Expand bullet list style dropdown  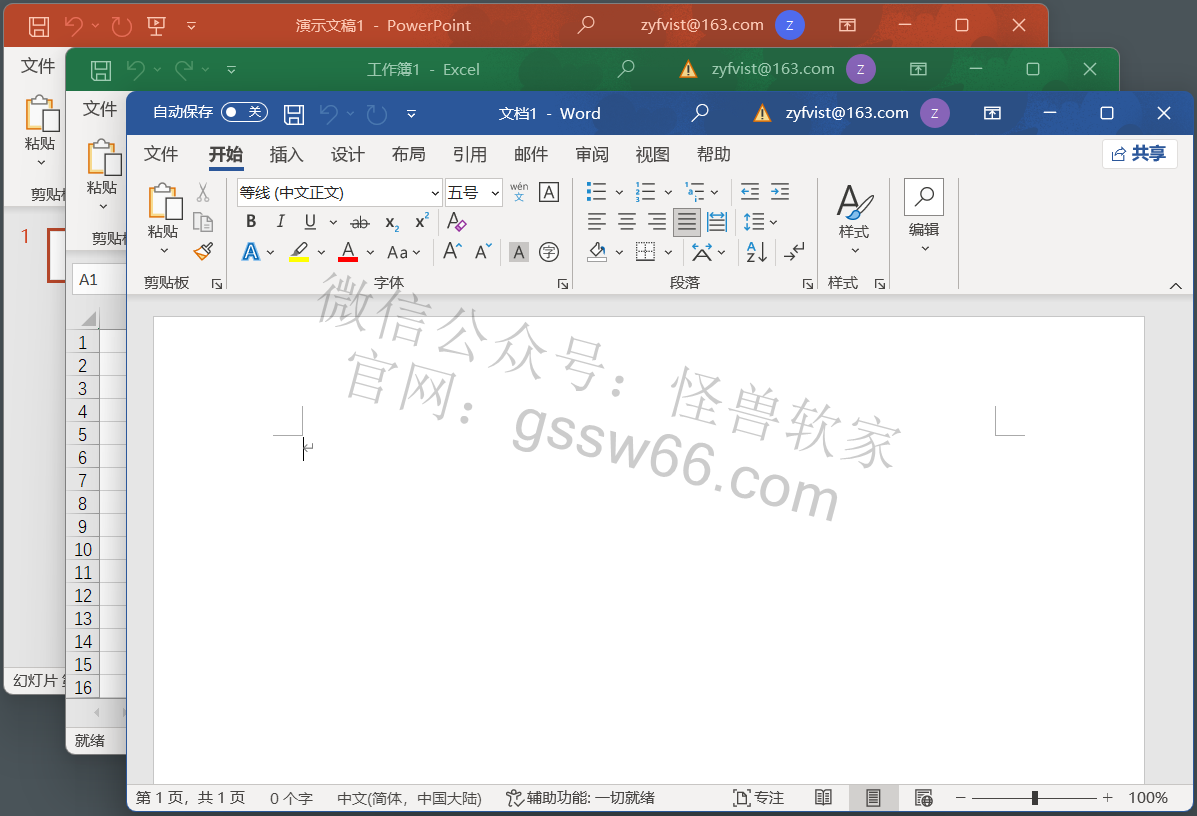pos(619,192)
